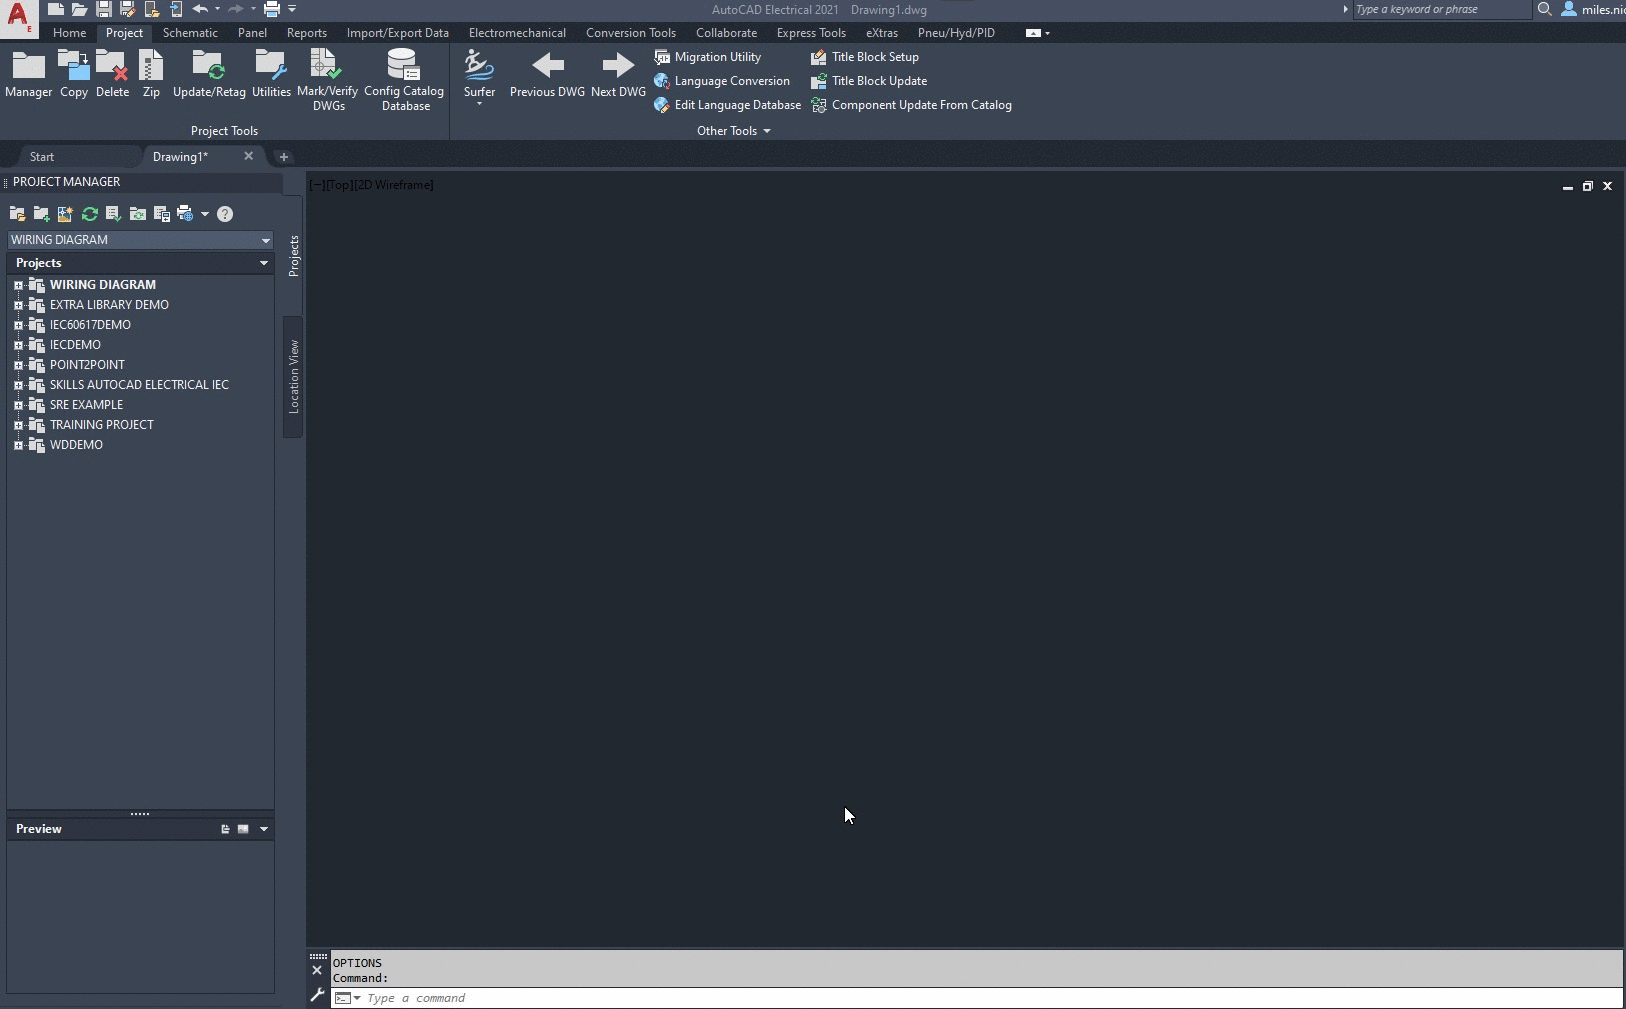
Task: Click New Drawing icon in Project Manager
Action: click(65, 214)
